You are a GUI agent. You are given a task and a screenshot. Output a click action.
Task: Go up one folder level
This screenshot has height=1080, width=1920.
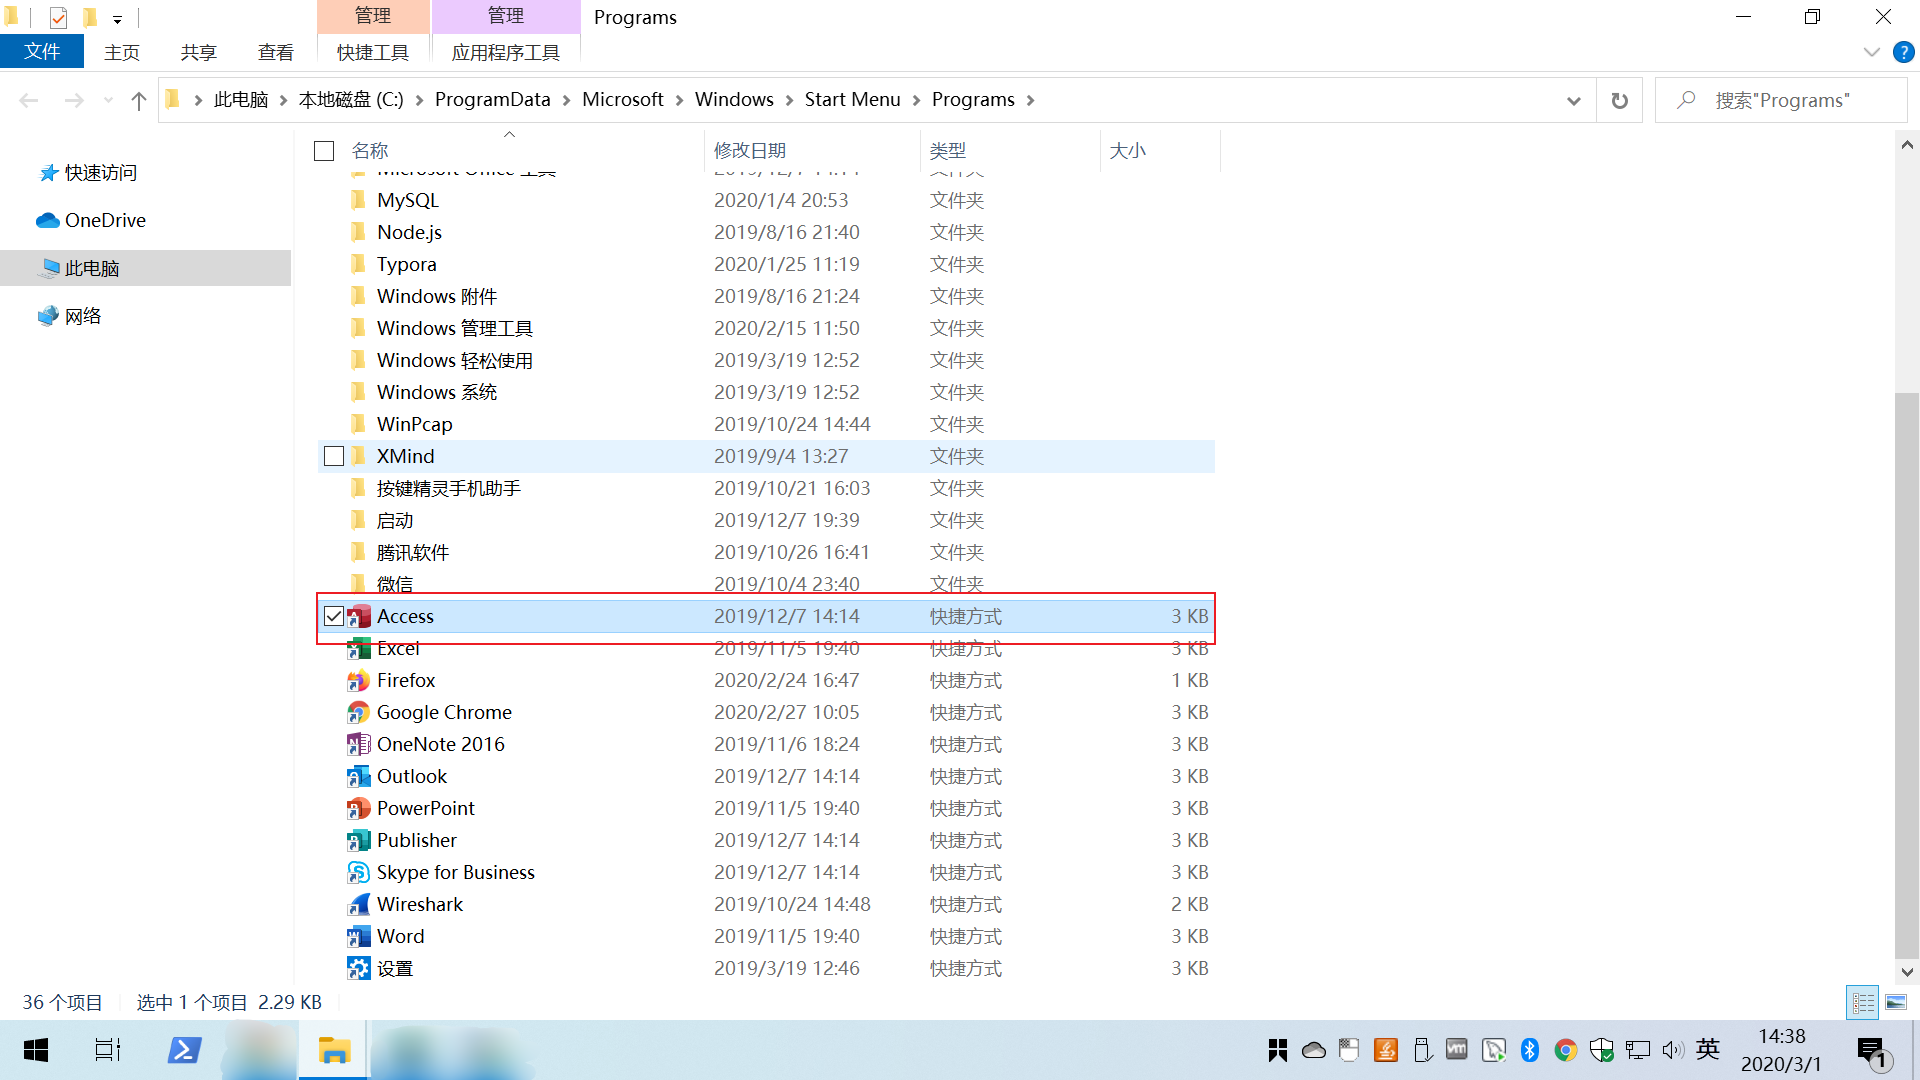tap(138, 100)
